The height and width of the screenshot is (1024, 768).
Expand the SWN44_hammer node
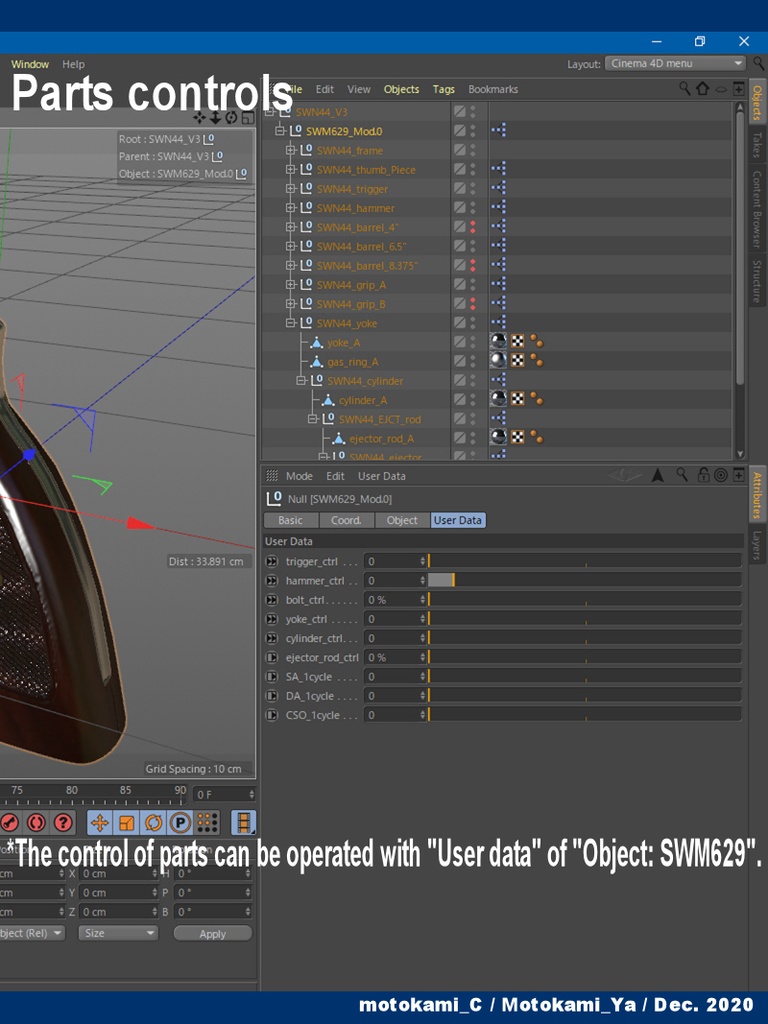[291, 208]
